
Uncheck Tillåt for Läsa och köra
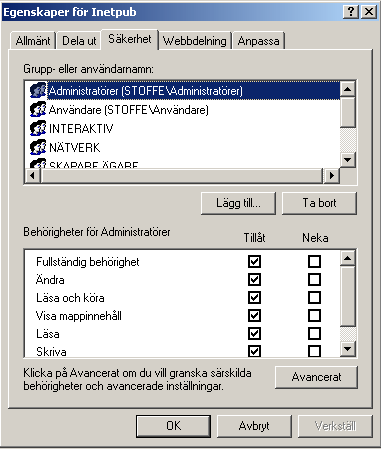254,297
